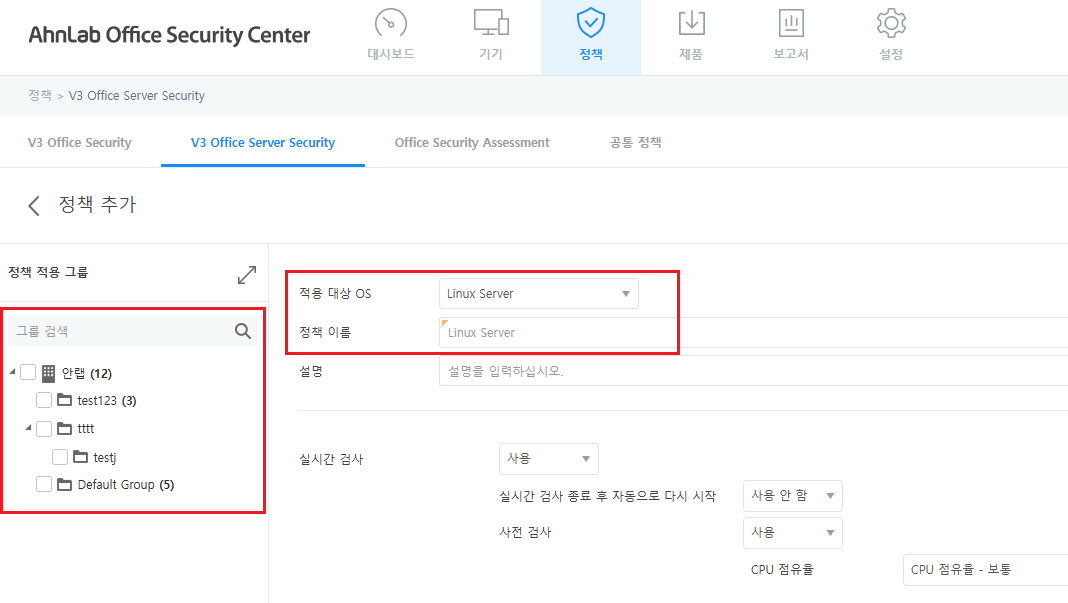Open the 실시간 검사 사용 dropdown
The width and height of the screenshot is (1068, 603).
point(549,459)
